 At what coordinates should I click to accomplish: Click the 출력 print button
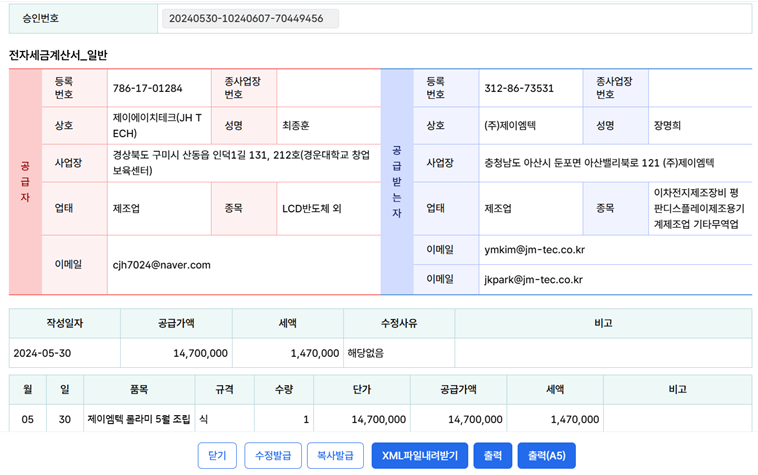[x=491, y=455]
